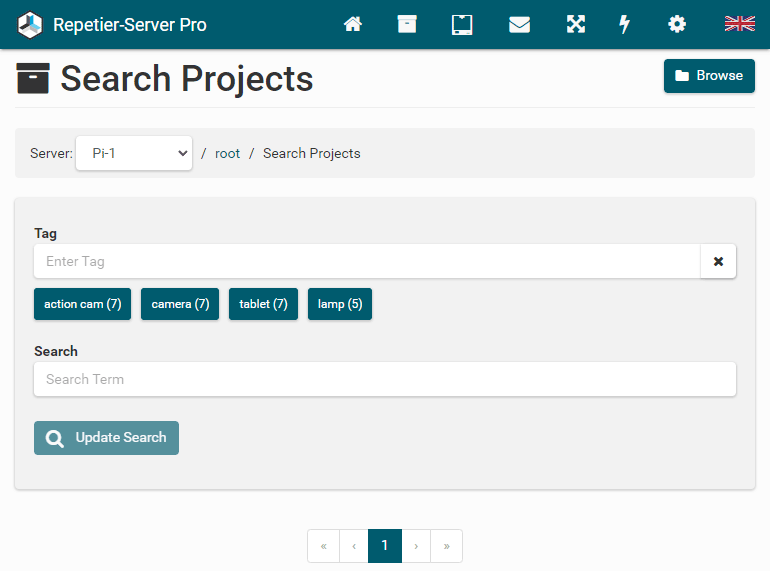
Task: Toggle the 'action cam (7)' tag filter
Action: point(82,304)
